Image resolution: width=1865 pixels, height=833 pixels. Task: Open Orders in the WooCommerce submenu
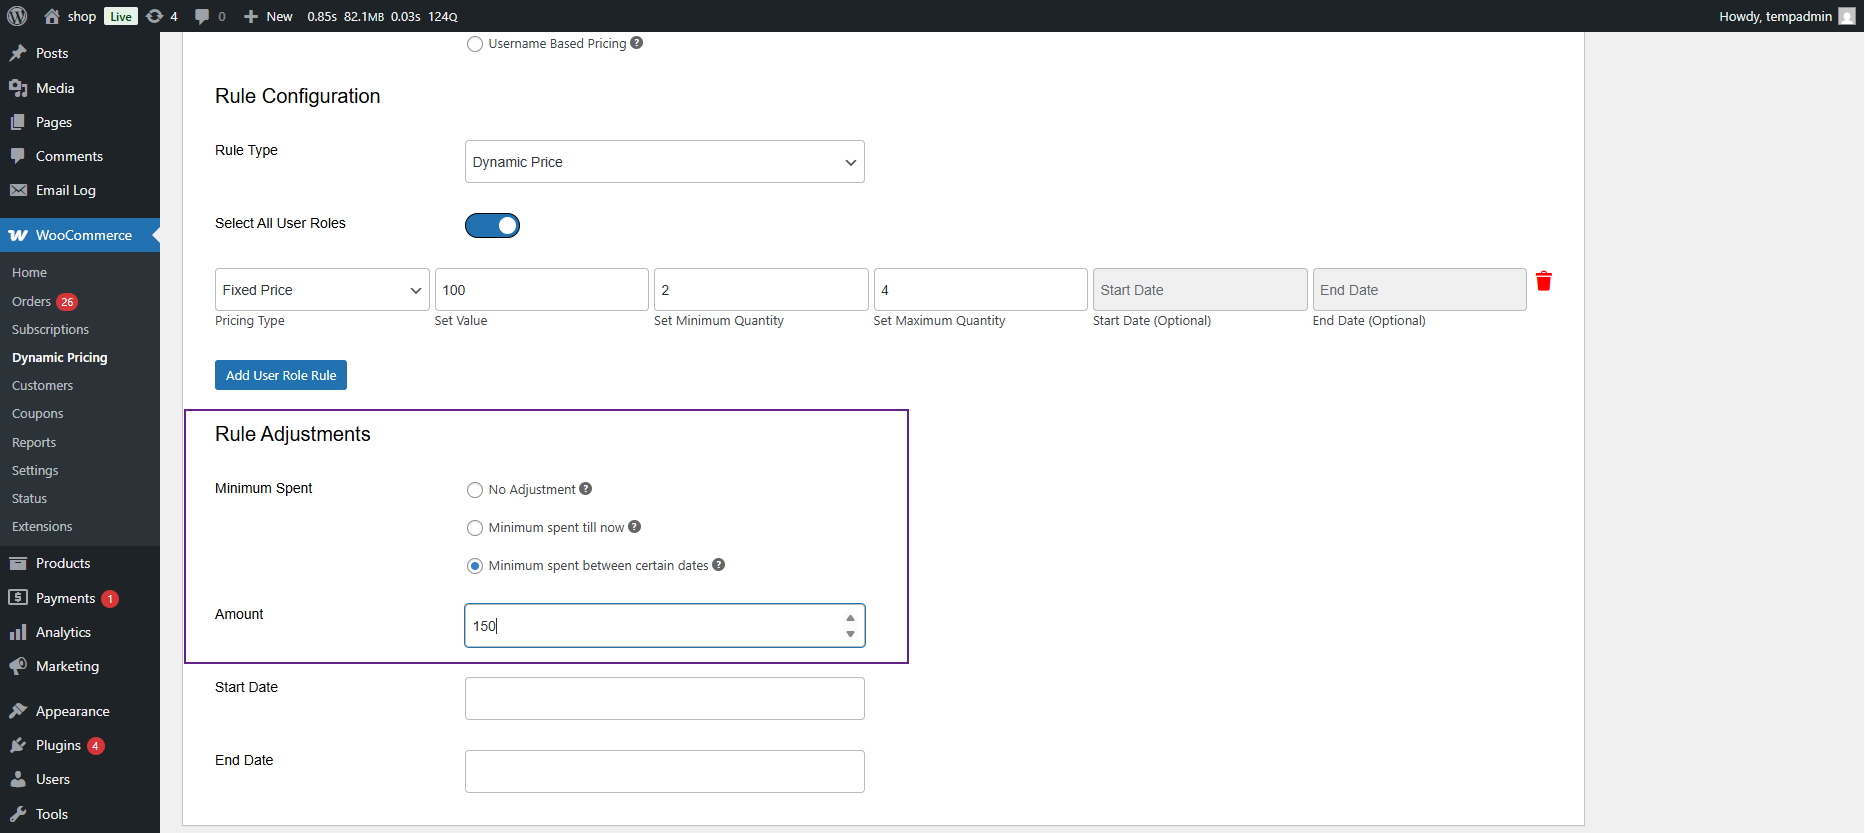(31, 301)
